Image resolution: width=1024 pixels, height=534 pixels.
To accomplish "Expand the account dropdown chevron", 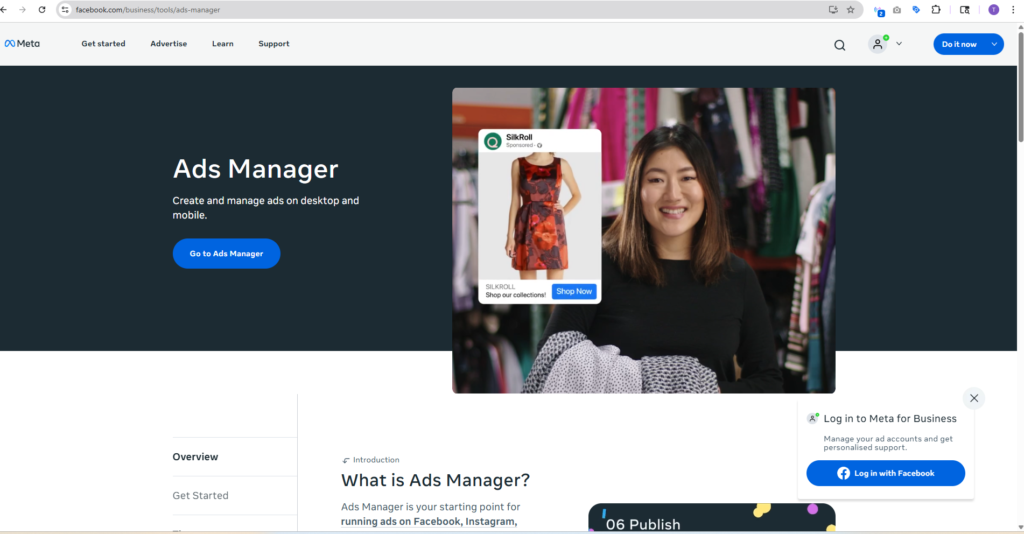I will coord(899,44).
